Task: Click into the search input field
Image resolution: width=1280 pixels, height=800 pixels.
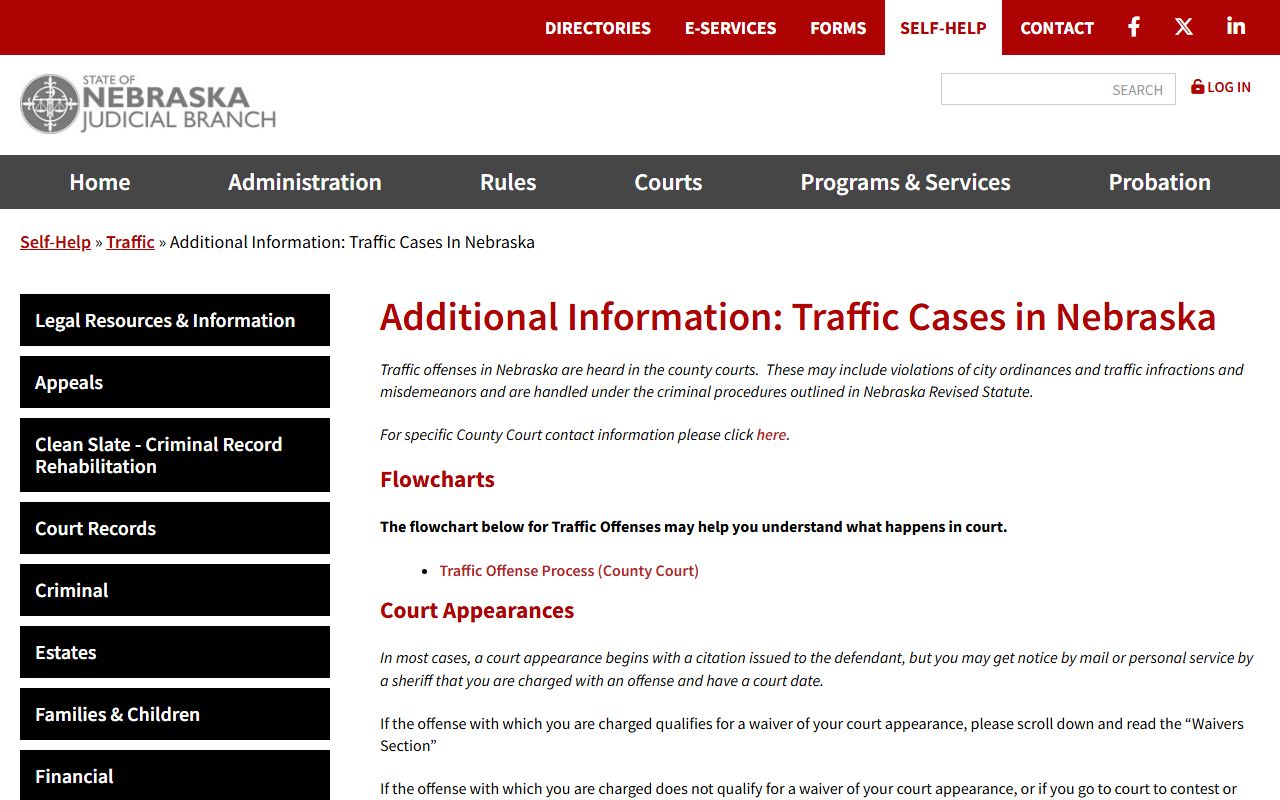Action: pyautogui.click(x=1058, y=89)
